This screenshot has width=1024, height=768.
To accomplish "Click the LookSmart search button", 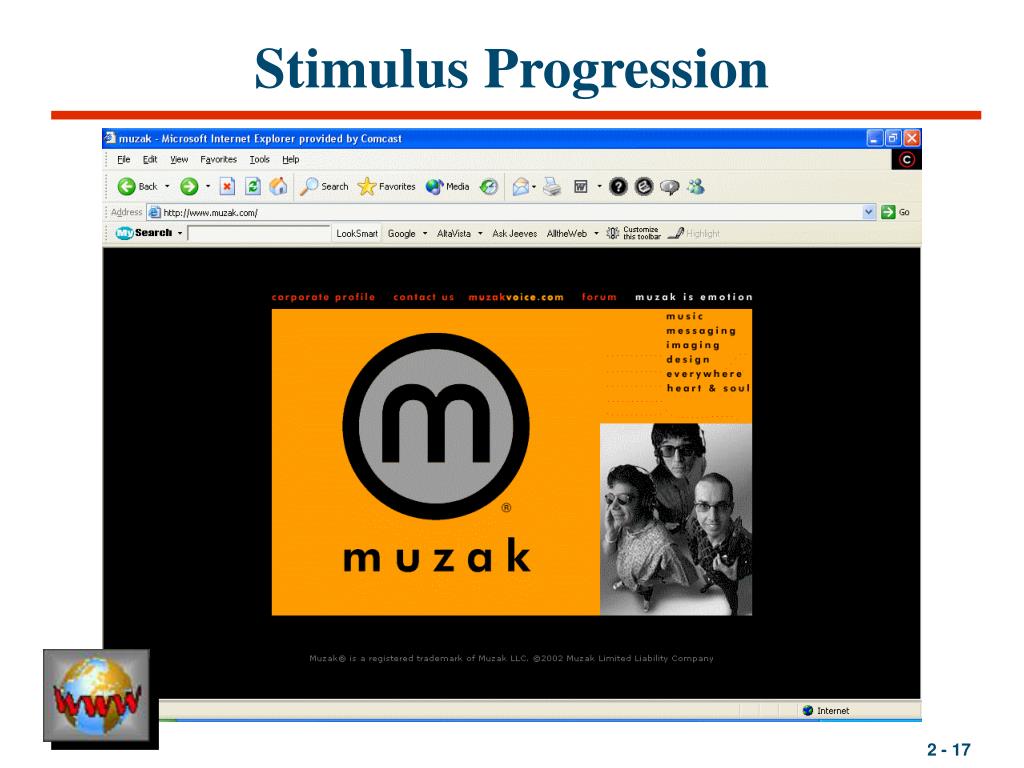I will [x=357, y=234].
